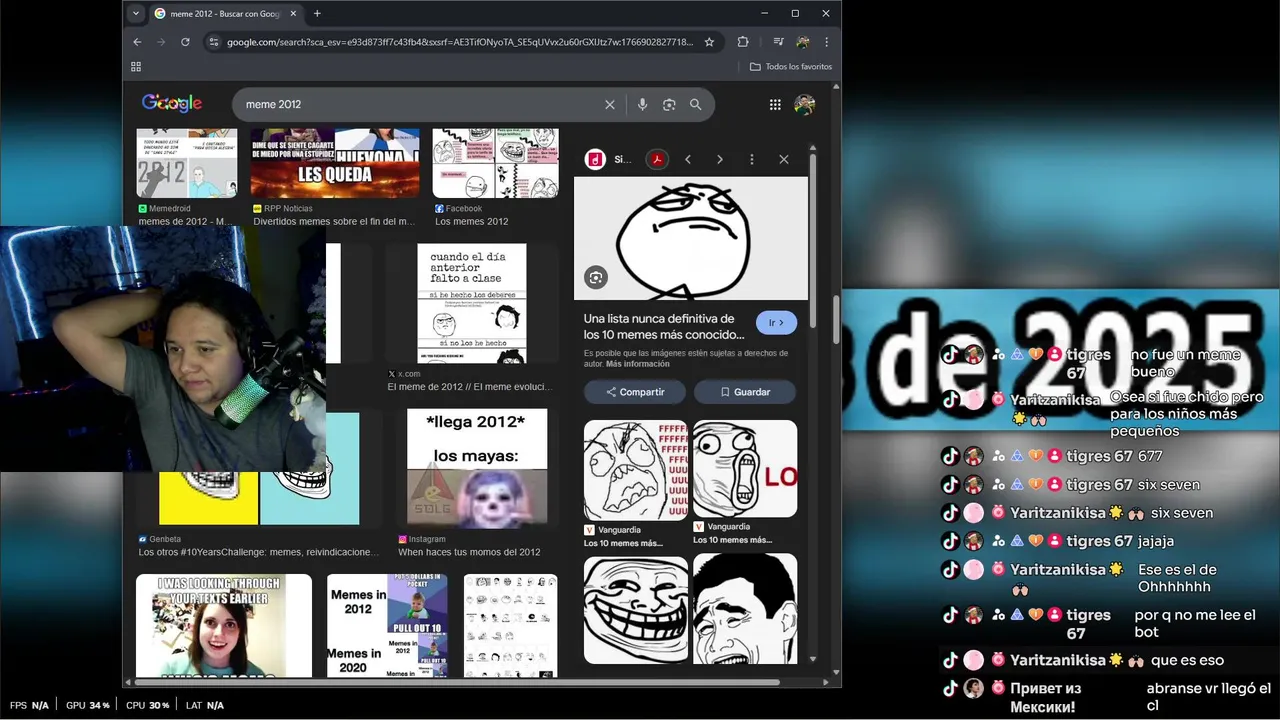Screen dimensions: 1280x720
Task: Open the media controls icon in Chrome toolbar
Action: [x=778, y=42]
